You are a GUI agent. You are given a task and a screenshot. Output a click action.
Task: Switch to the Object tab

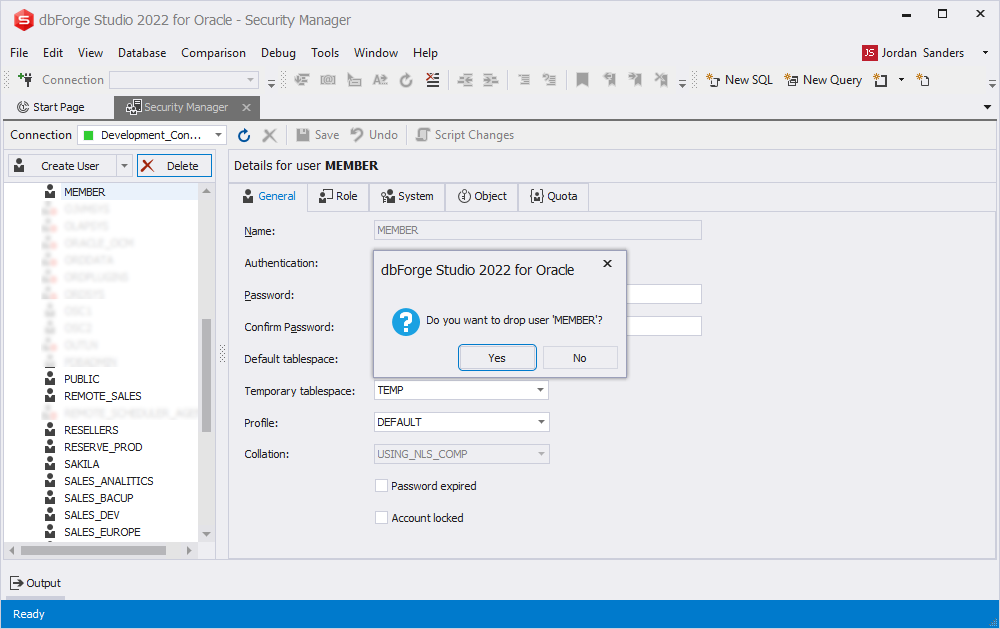pyautogui.click(x=482, y=196)
